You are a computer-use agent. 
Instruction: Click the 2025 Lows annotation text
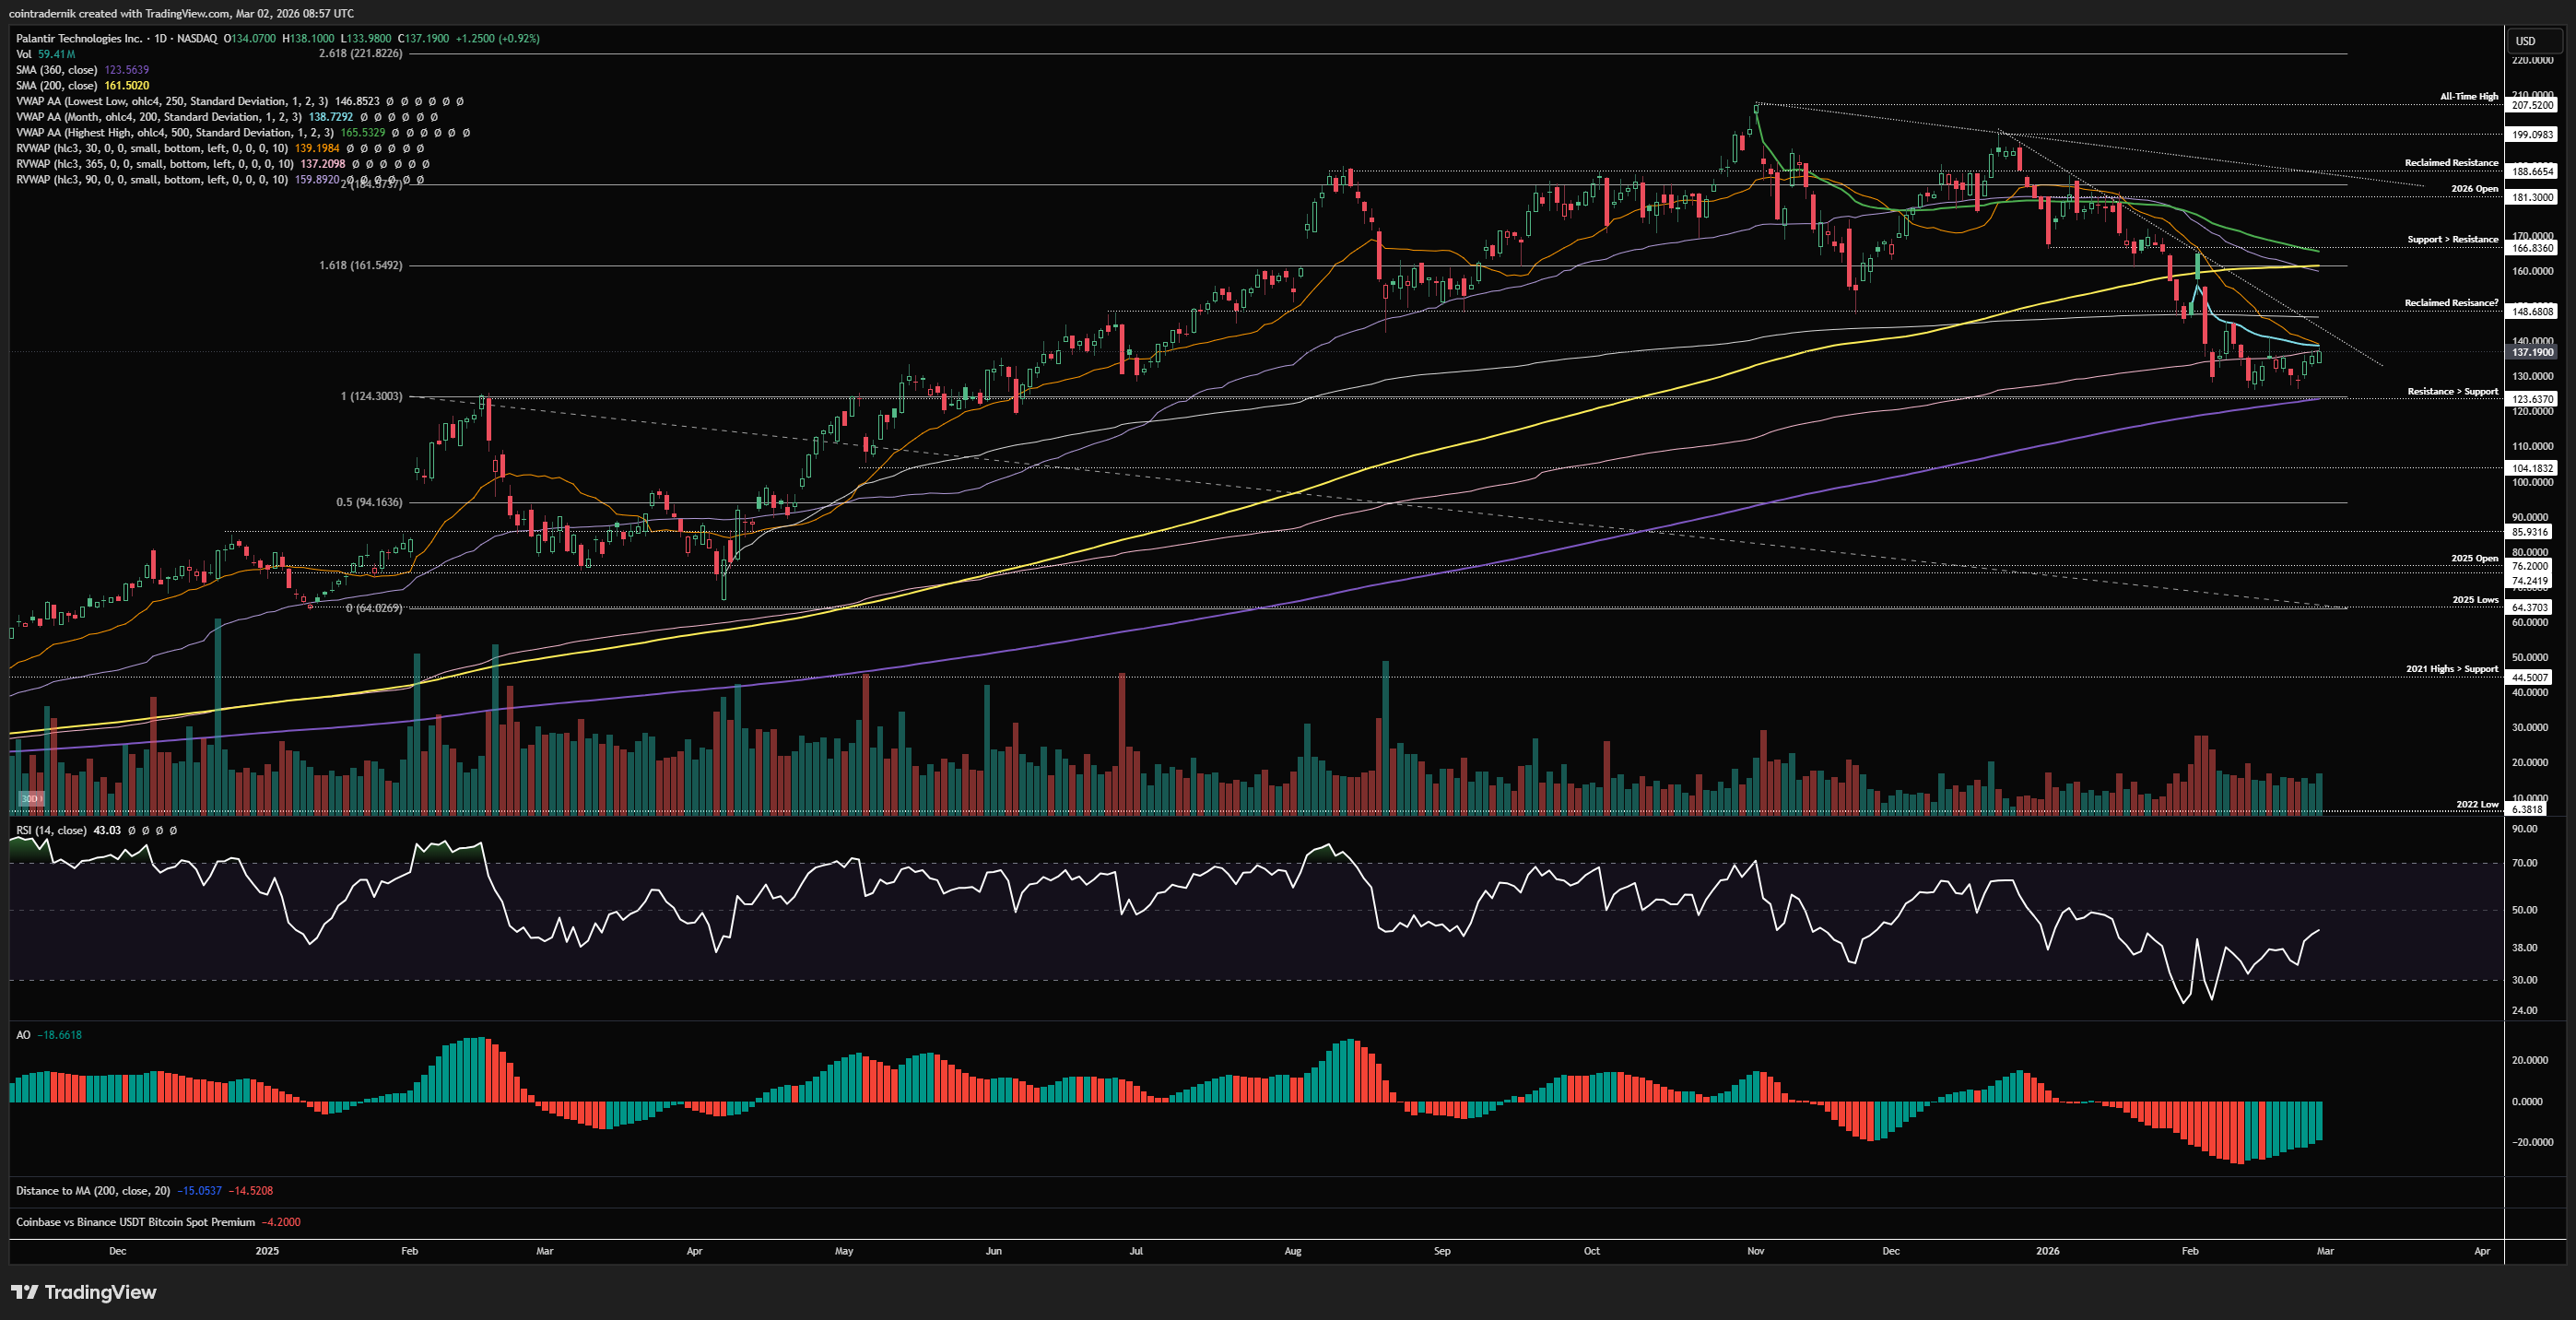click(2474, 600)
